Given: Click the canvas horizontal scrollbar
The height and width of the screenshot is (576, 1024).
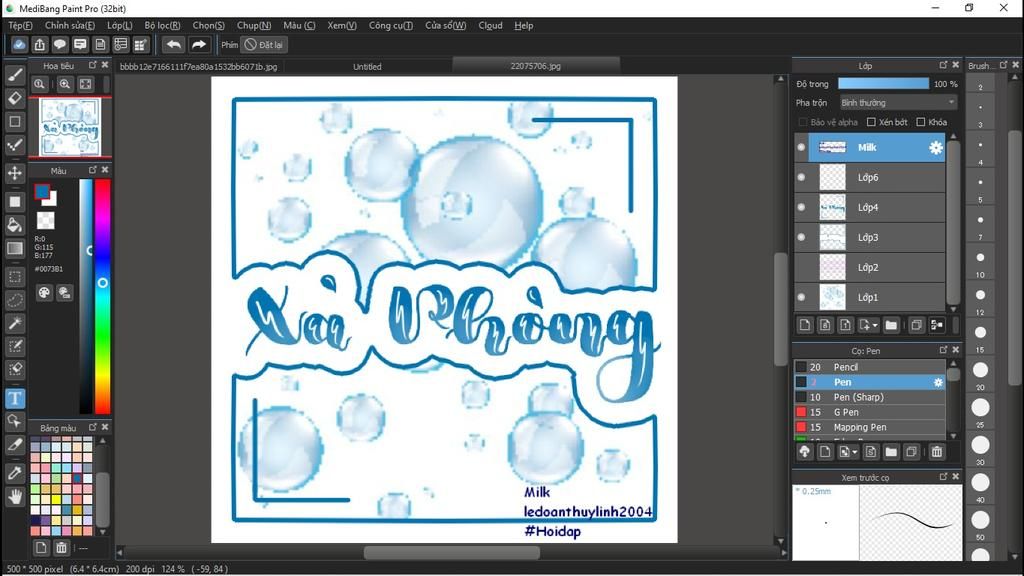Looking at the screenshot, I should (452, 552).
